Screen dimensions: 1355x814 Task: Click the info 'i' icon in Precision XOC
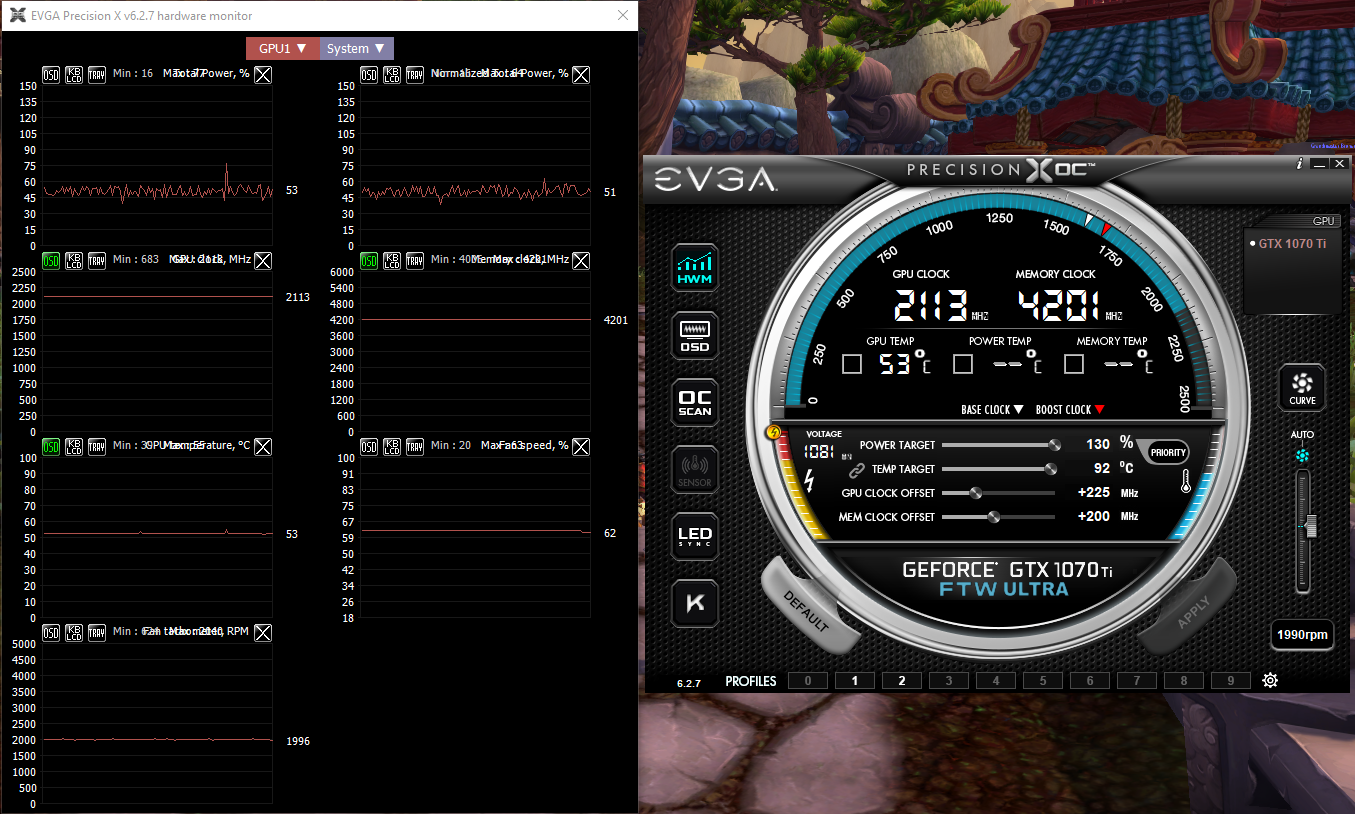pos(1299,163)
